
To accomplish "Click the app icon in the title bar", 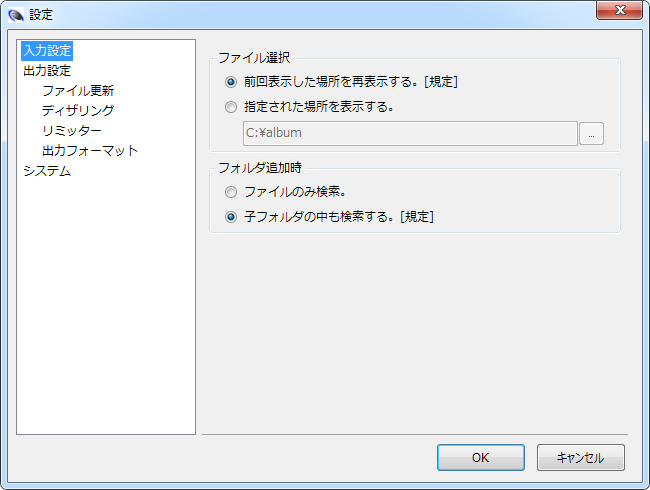I will (x=15, y=15).
